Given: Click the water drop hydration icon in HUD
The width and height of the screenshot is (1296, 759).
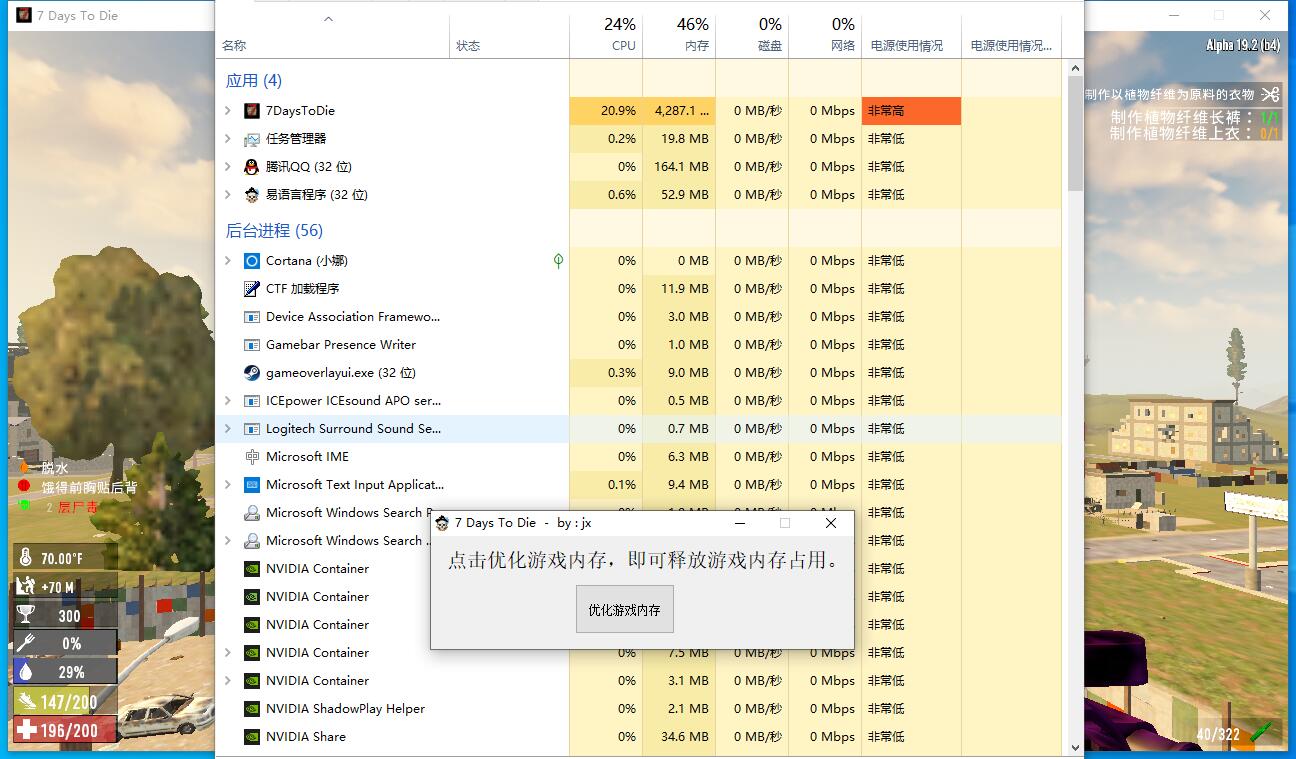Looking at the screenshot, I should point(25,672).
